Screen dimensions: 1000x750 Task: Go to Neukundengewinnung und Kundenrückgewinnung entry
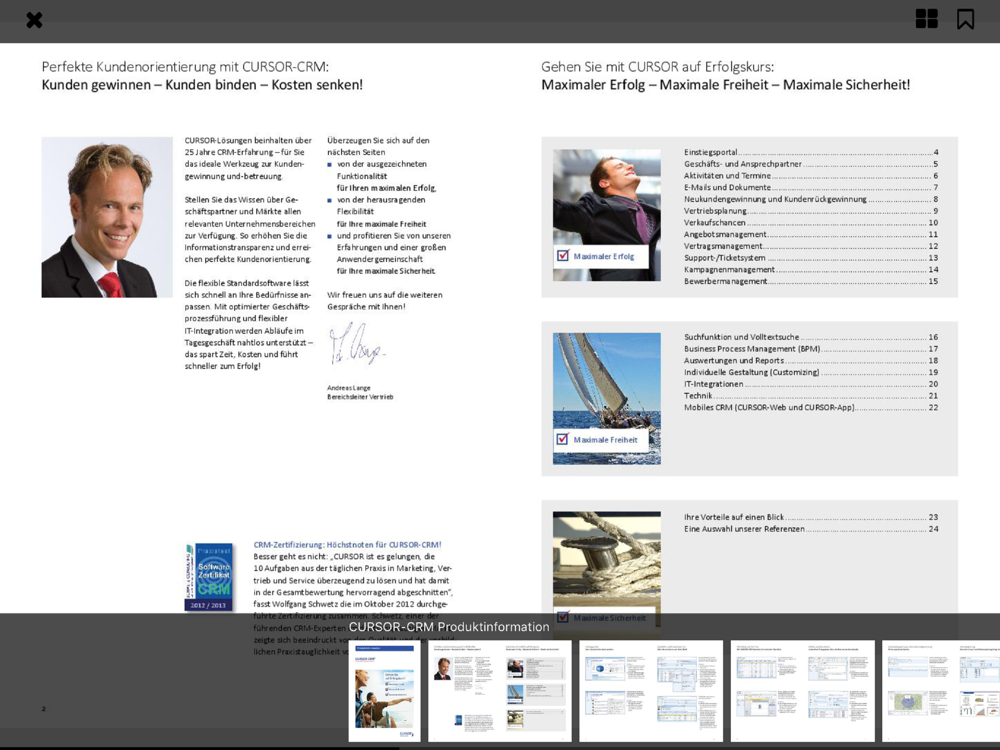pyautogui.click(x=811, y=199)
